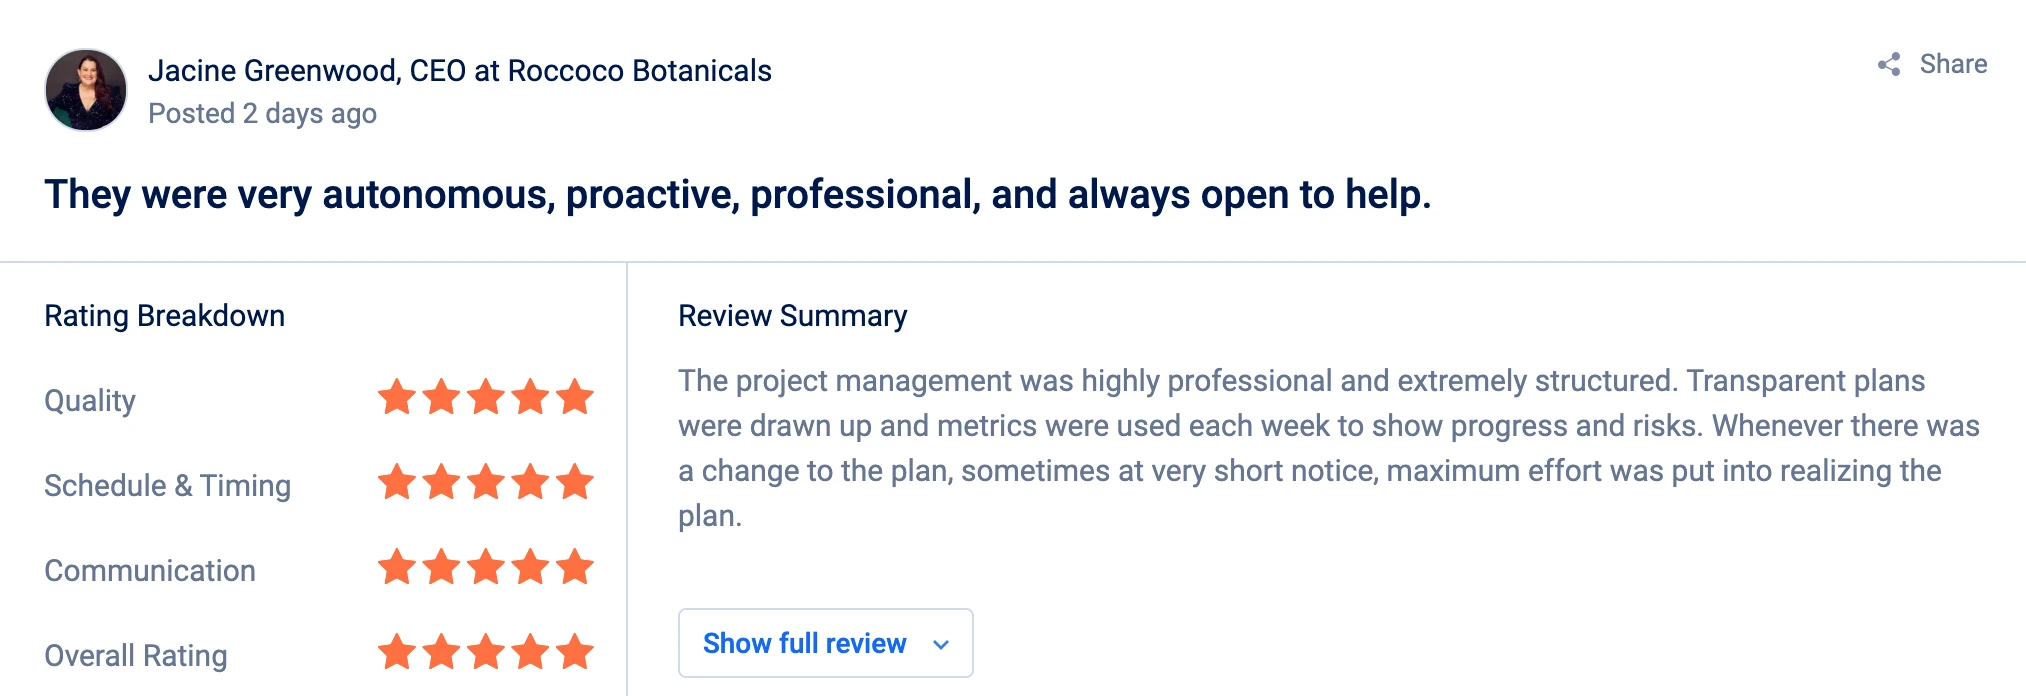Click the third Schedule & Timing star
2026x696 pixels.
click(x=486, y=482)
